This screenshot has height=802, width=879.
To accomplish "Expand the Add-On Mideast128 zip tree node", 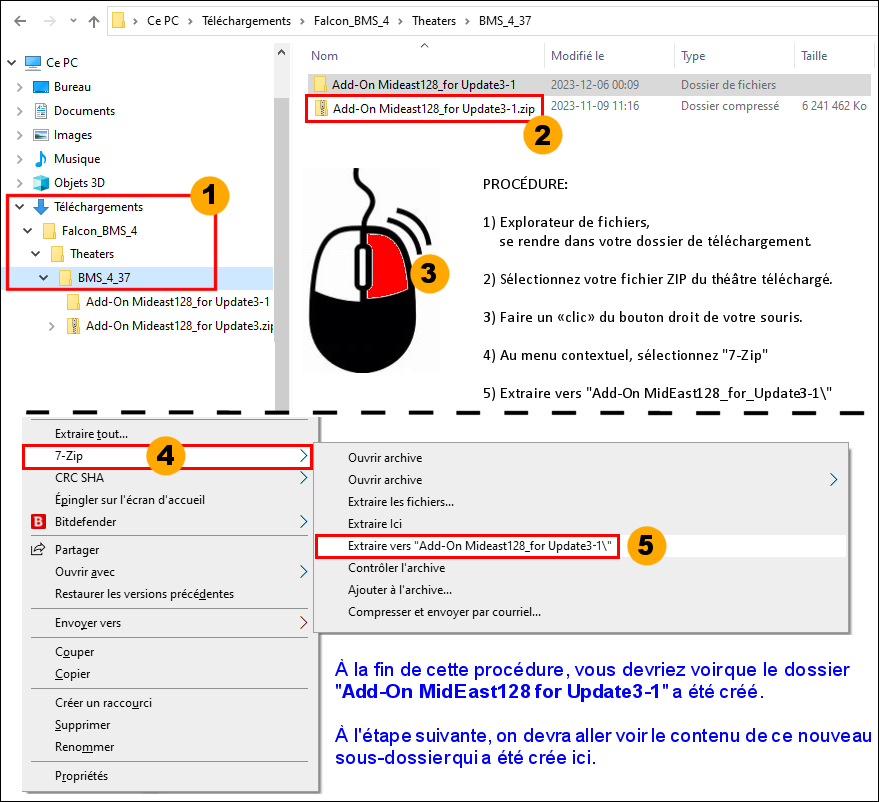I will point(52,326).
